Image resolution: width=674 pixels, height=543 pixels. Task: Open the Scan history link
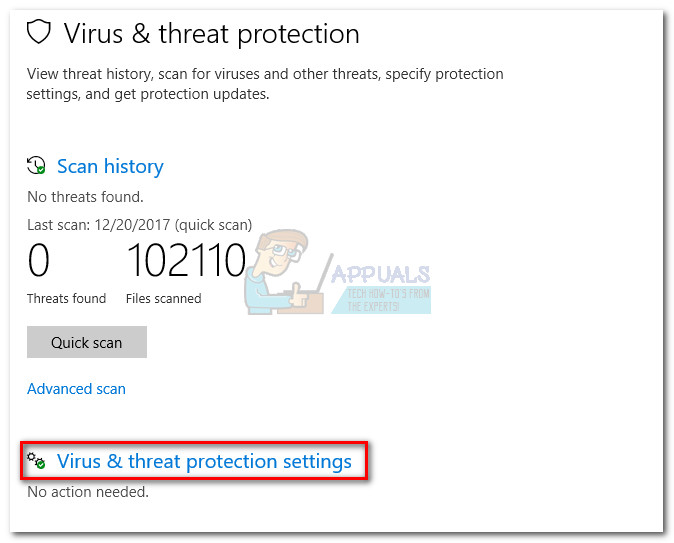tap(110, 166)
